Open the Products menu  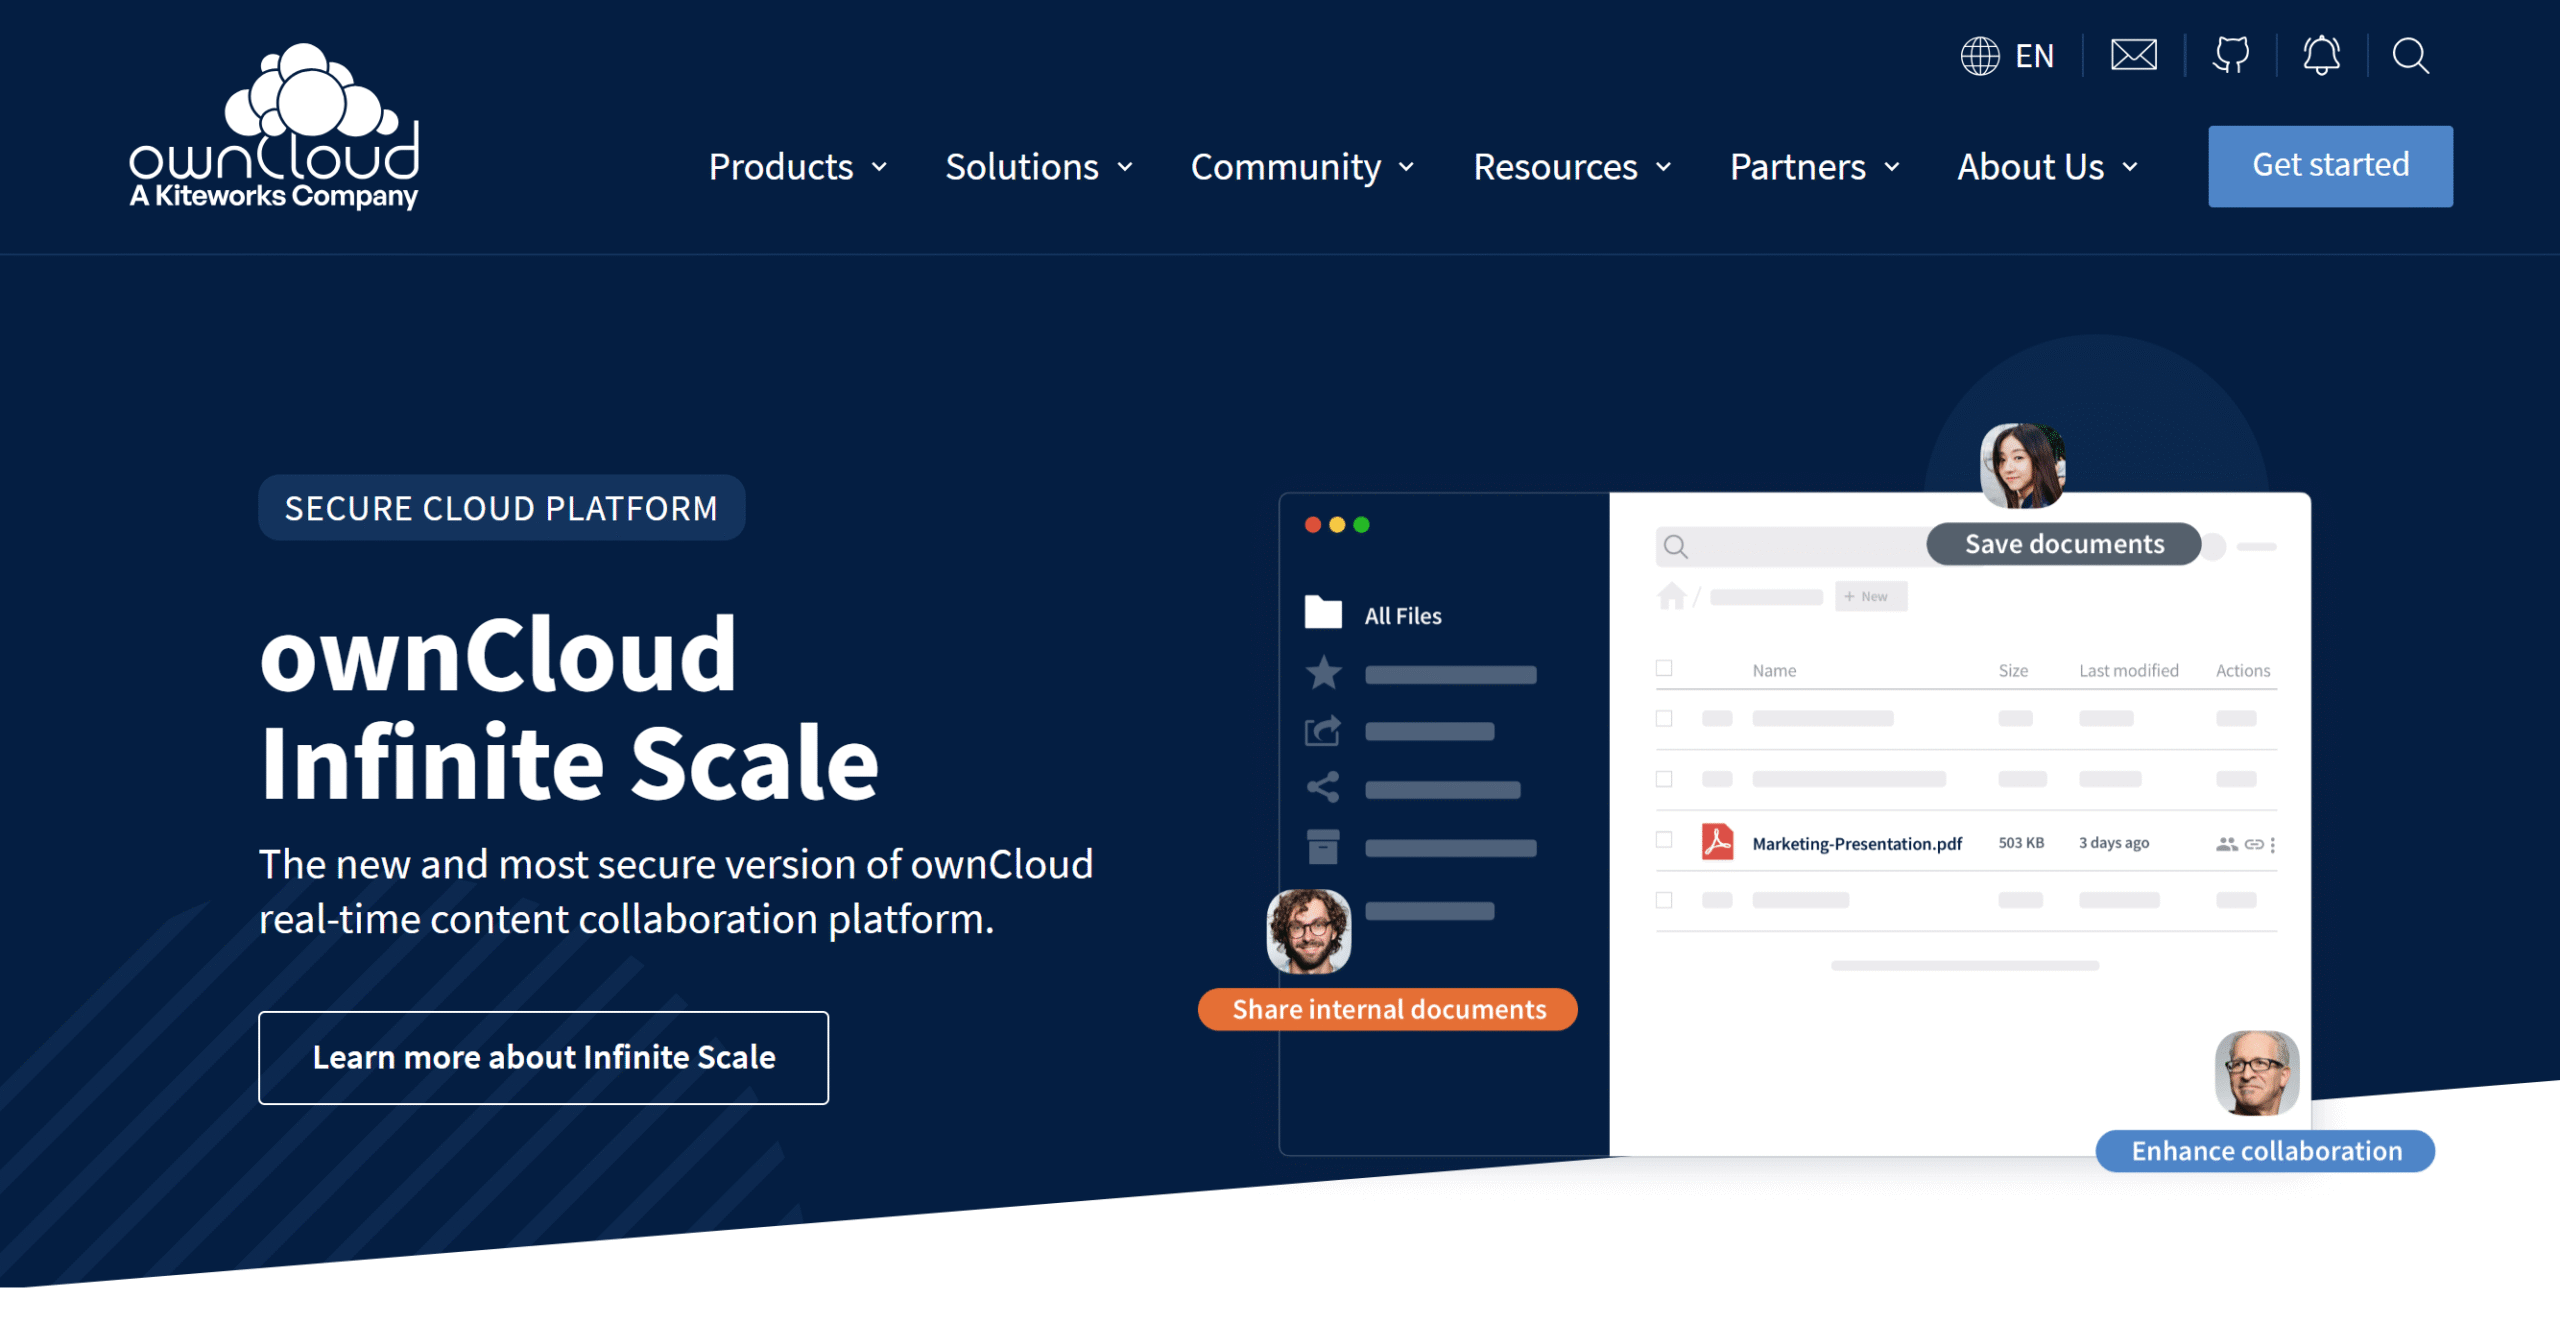tap(781, 167)
